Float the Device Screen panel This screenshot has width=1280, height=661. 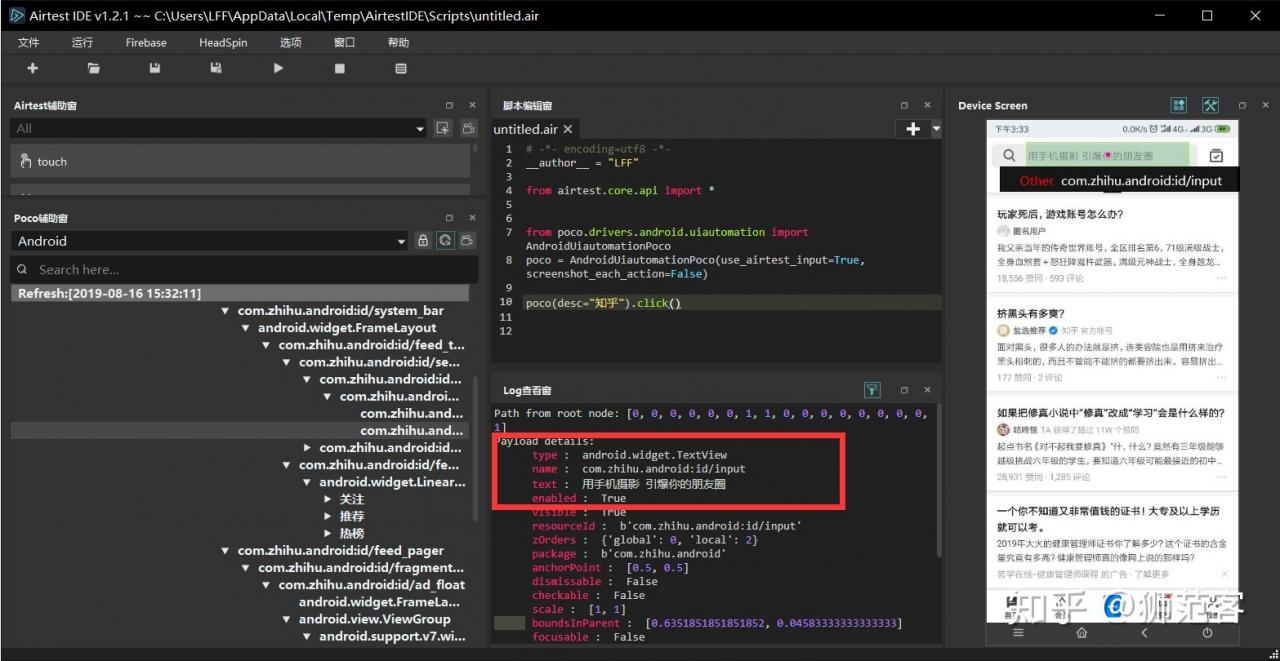pos(1243,105)
